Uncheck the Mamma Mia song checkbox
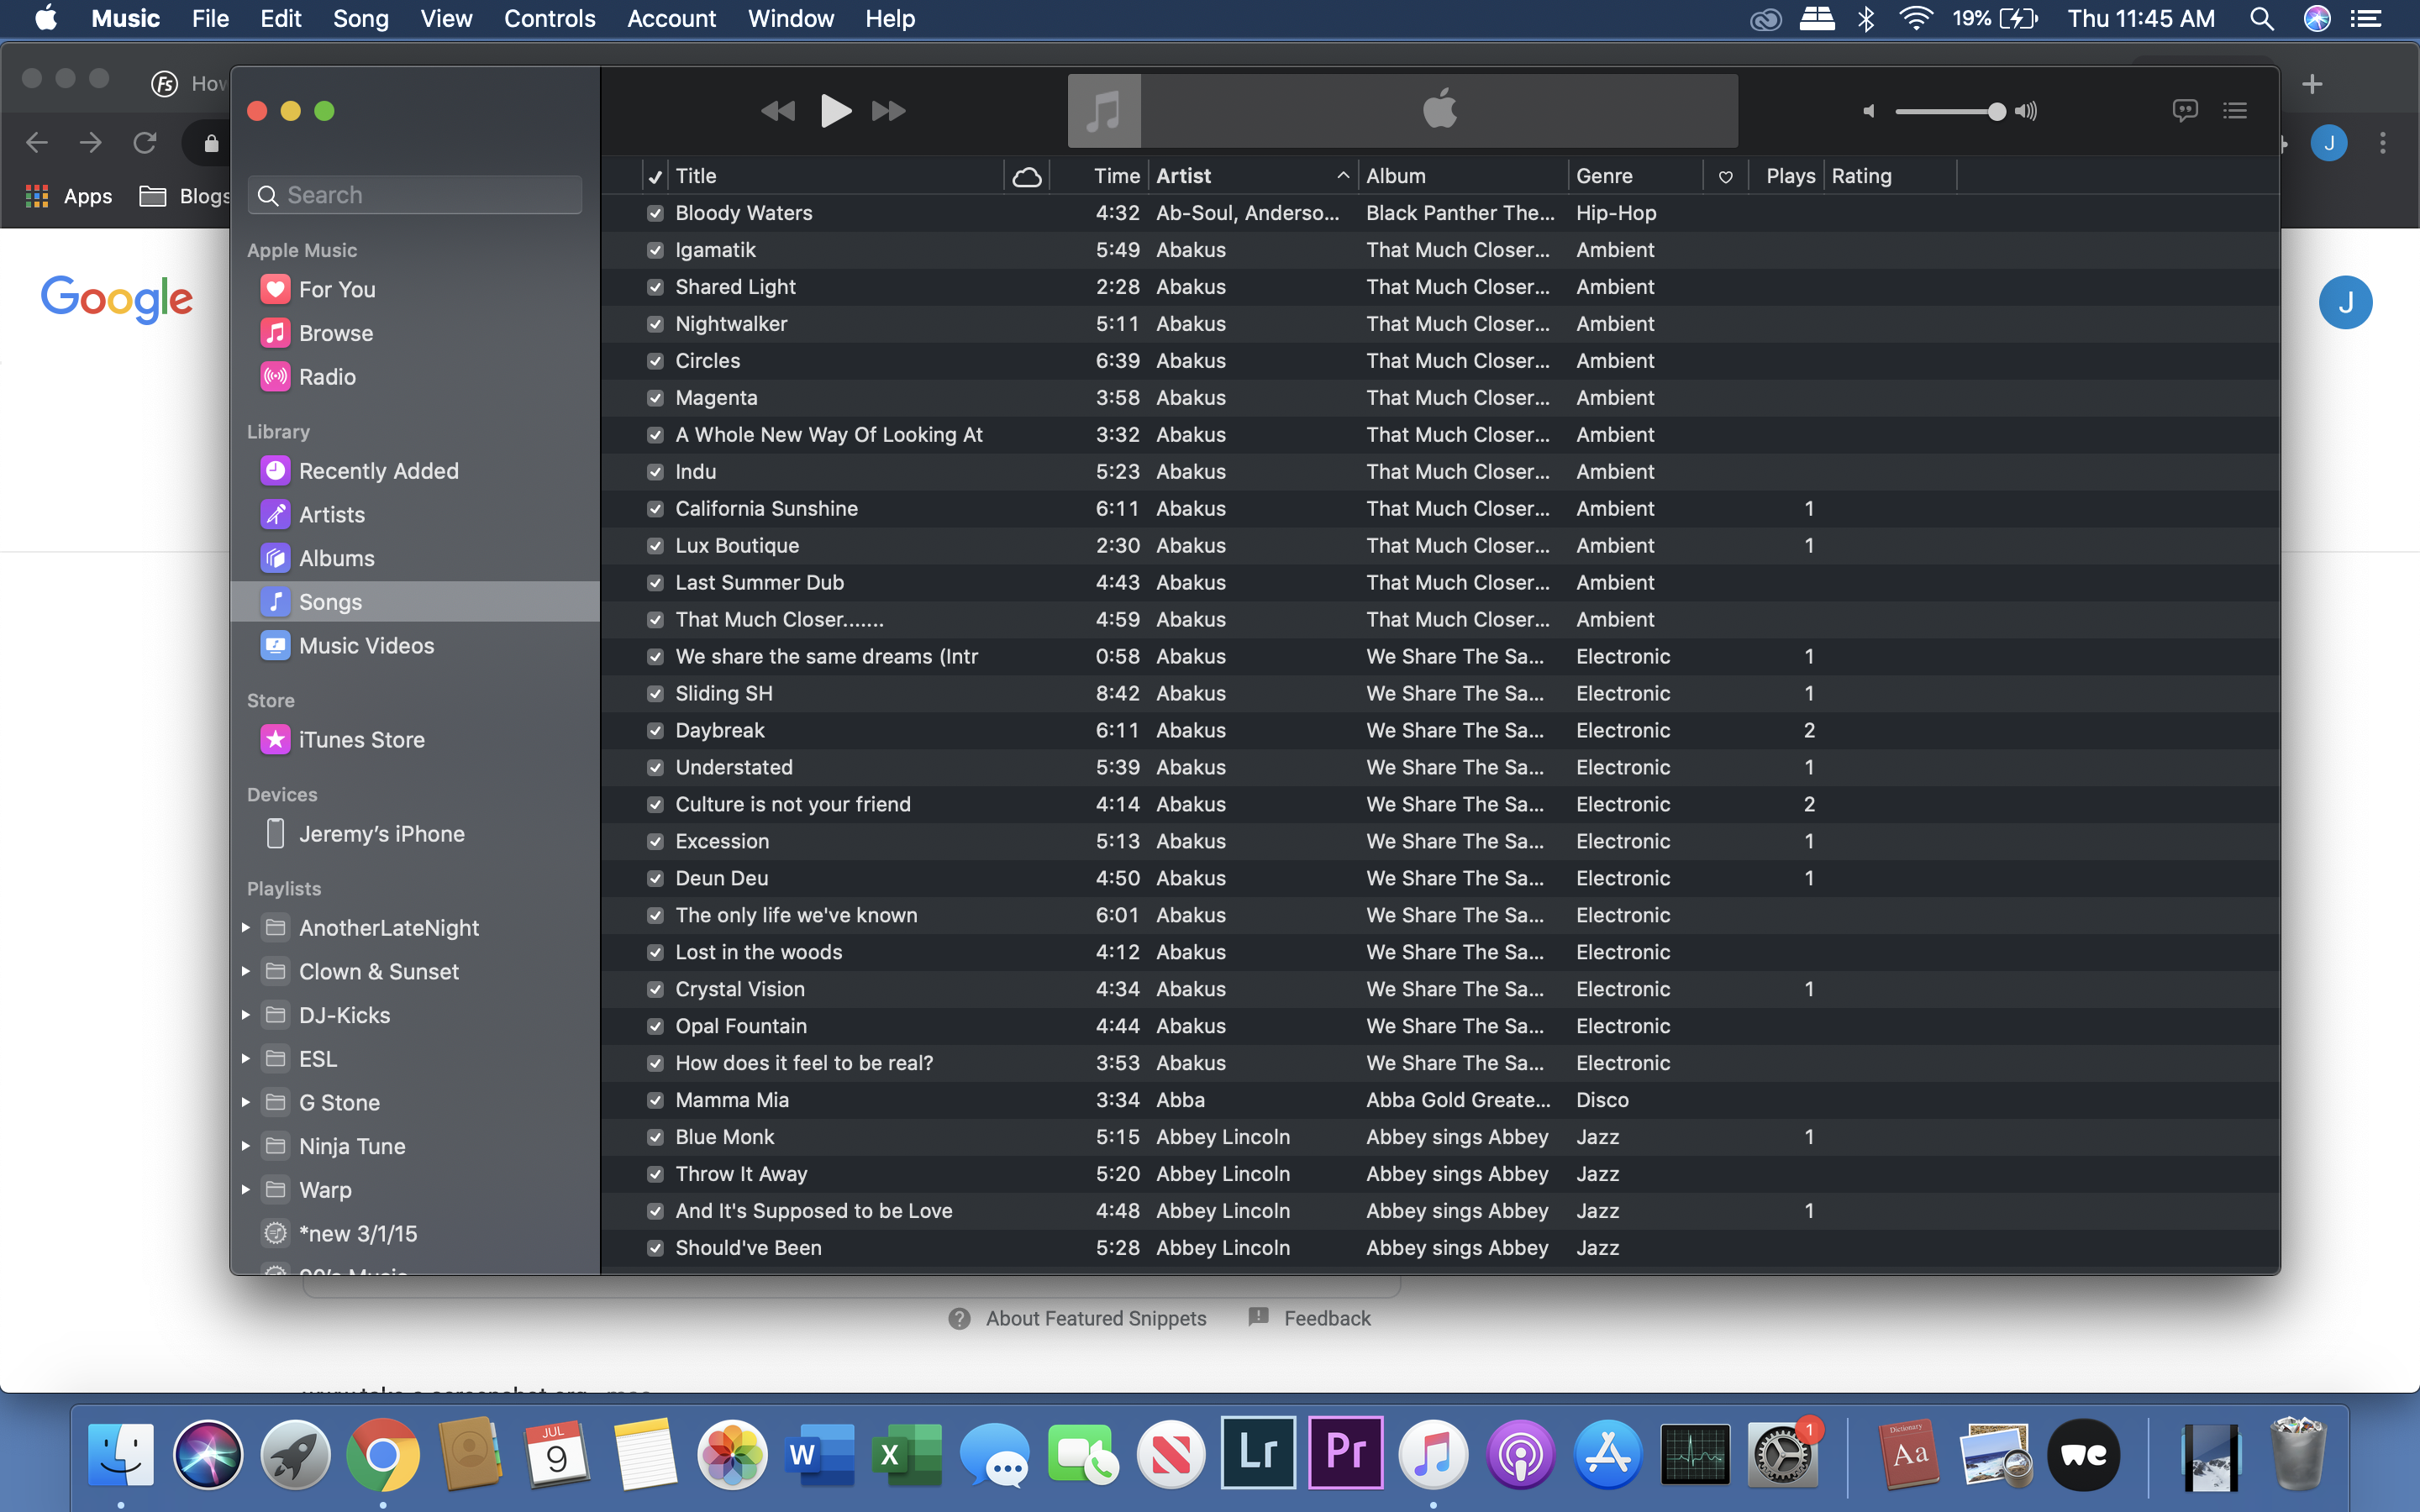The image size is (2420, 1512). (655, 1100)
